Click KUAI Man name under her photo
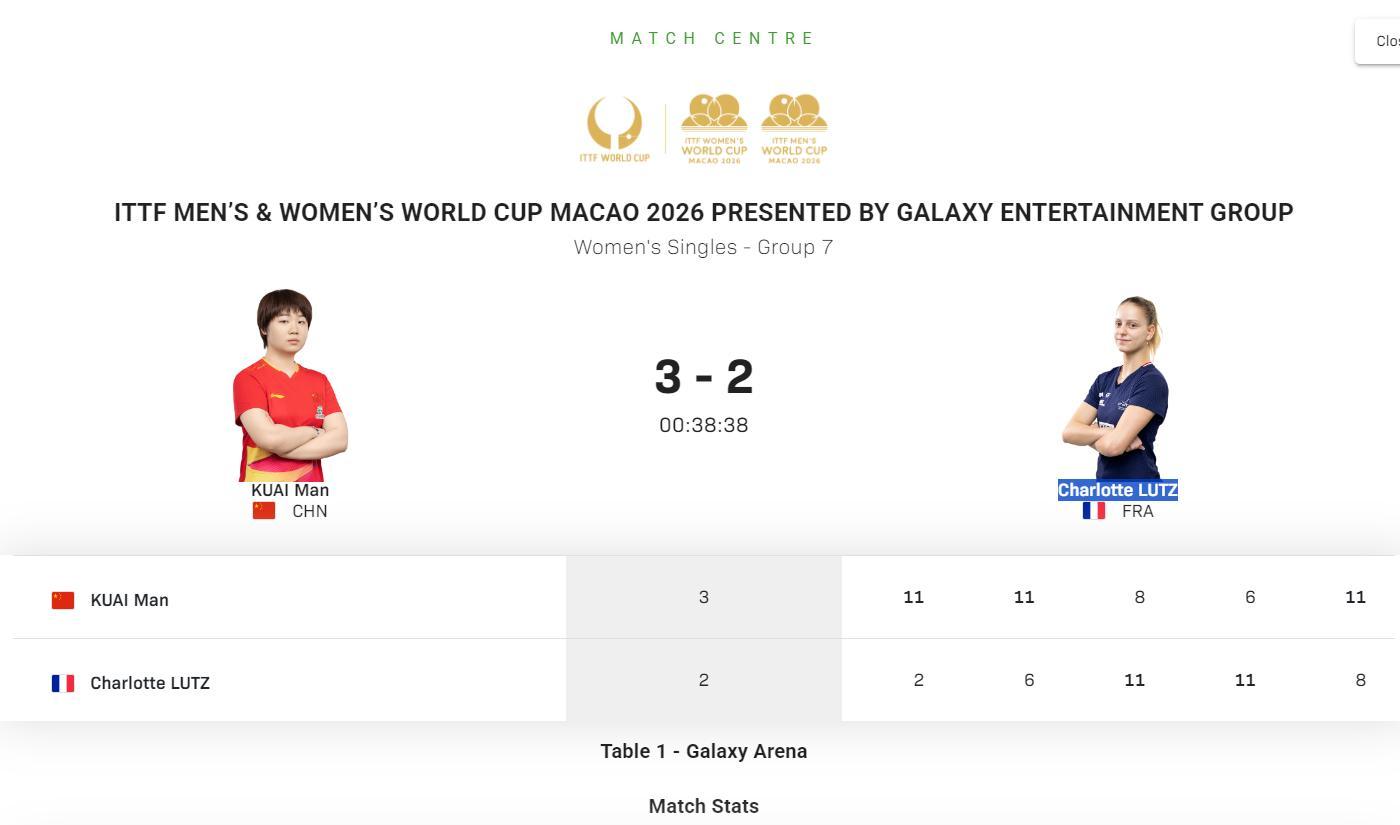Viewport: 1400px width, 825px height. pos(290,490)
